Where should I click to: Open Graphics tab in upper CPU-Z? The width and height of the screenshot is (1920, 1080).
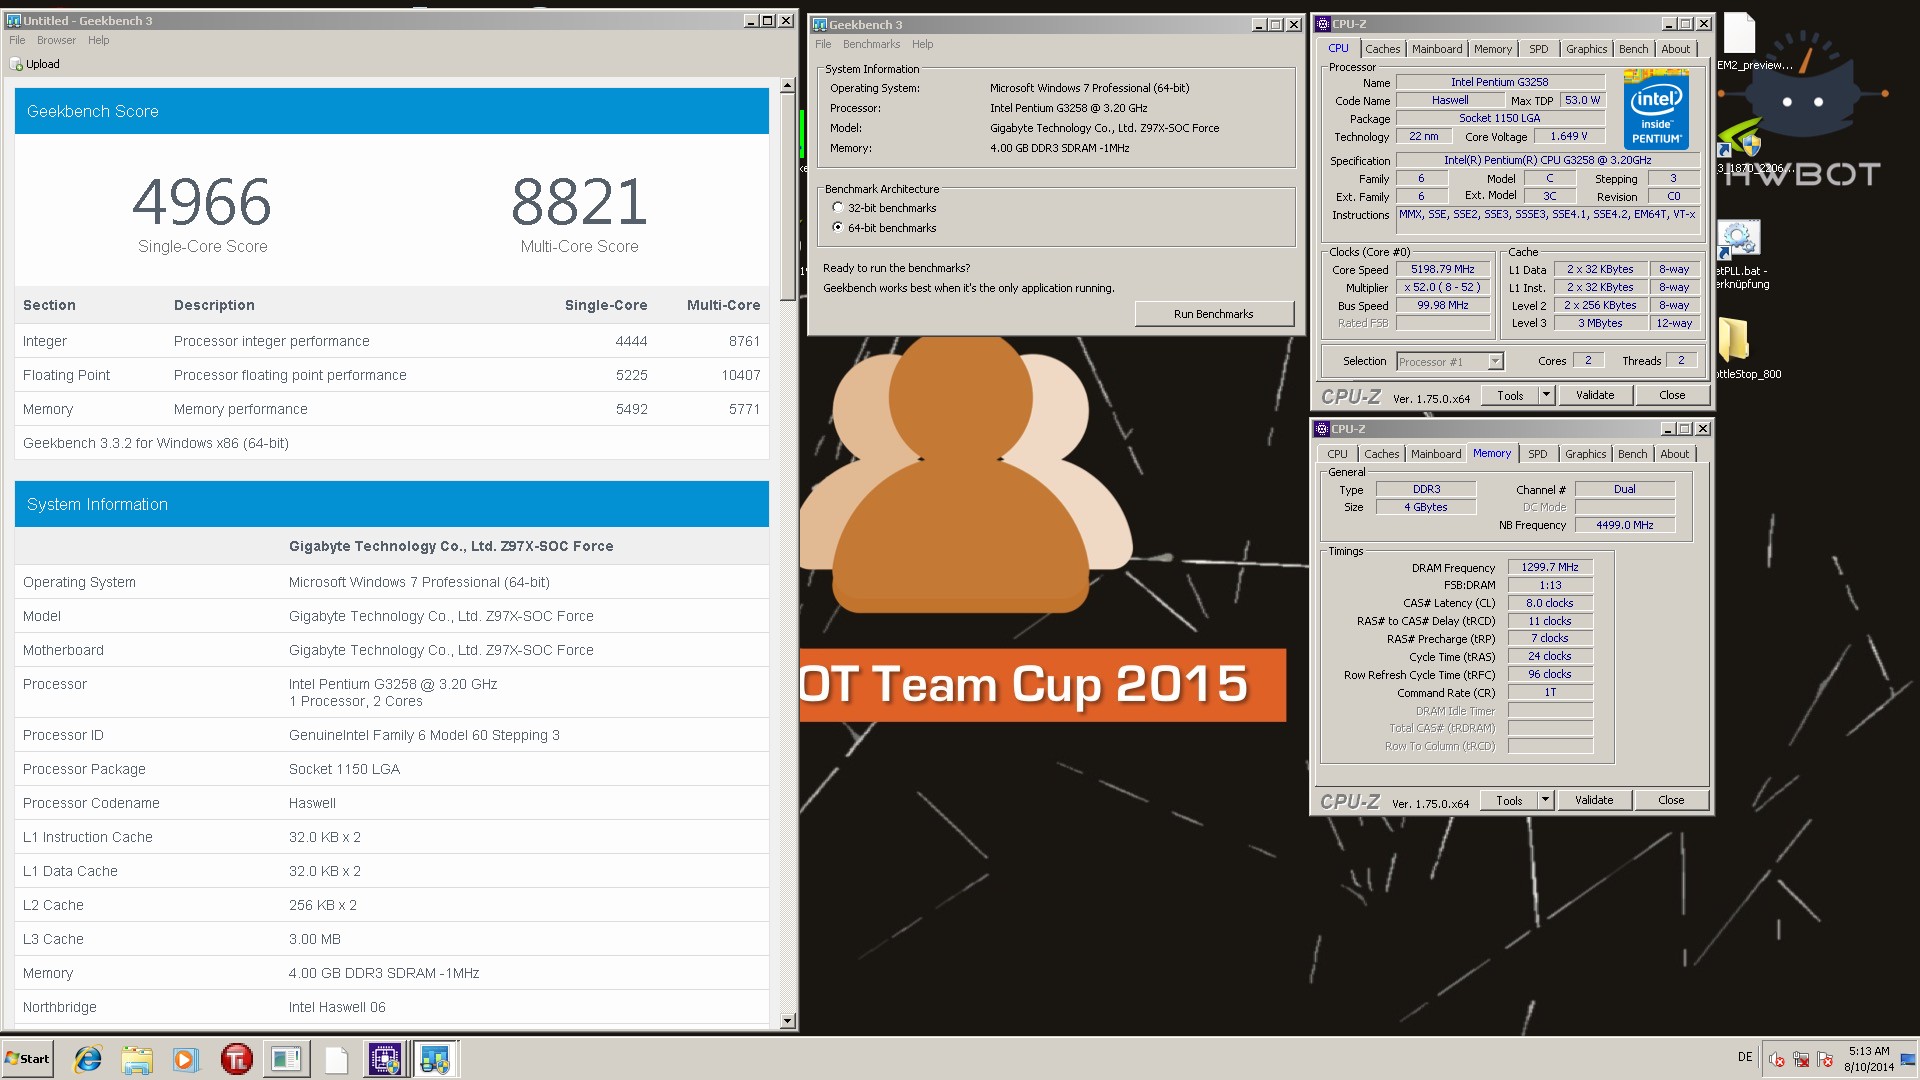1586,49
